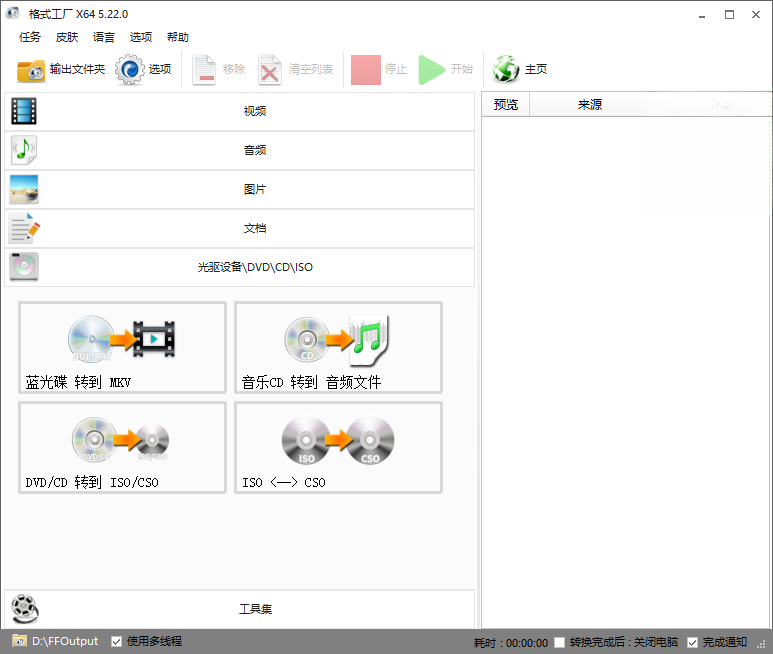Click the 来源 column header
This screenshot has width=773, height=654.
(590, 104)
